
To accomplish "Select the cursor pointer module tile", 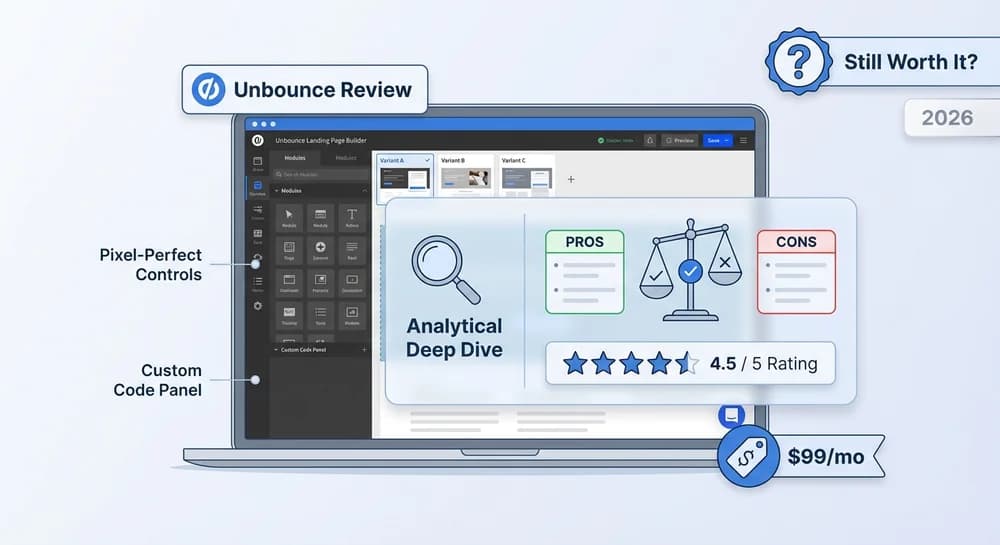I will (289, 217).
